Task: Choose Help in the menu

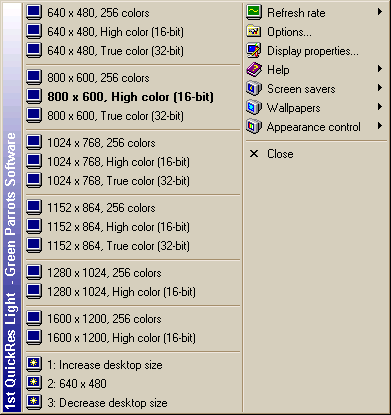Action: click(316, 70)
